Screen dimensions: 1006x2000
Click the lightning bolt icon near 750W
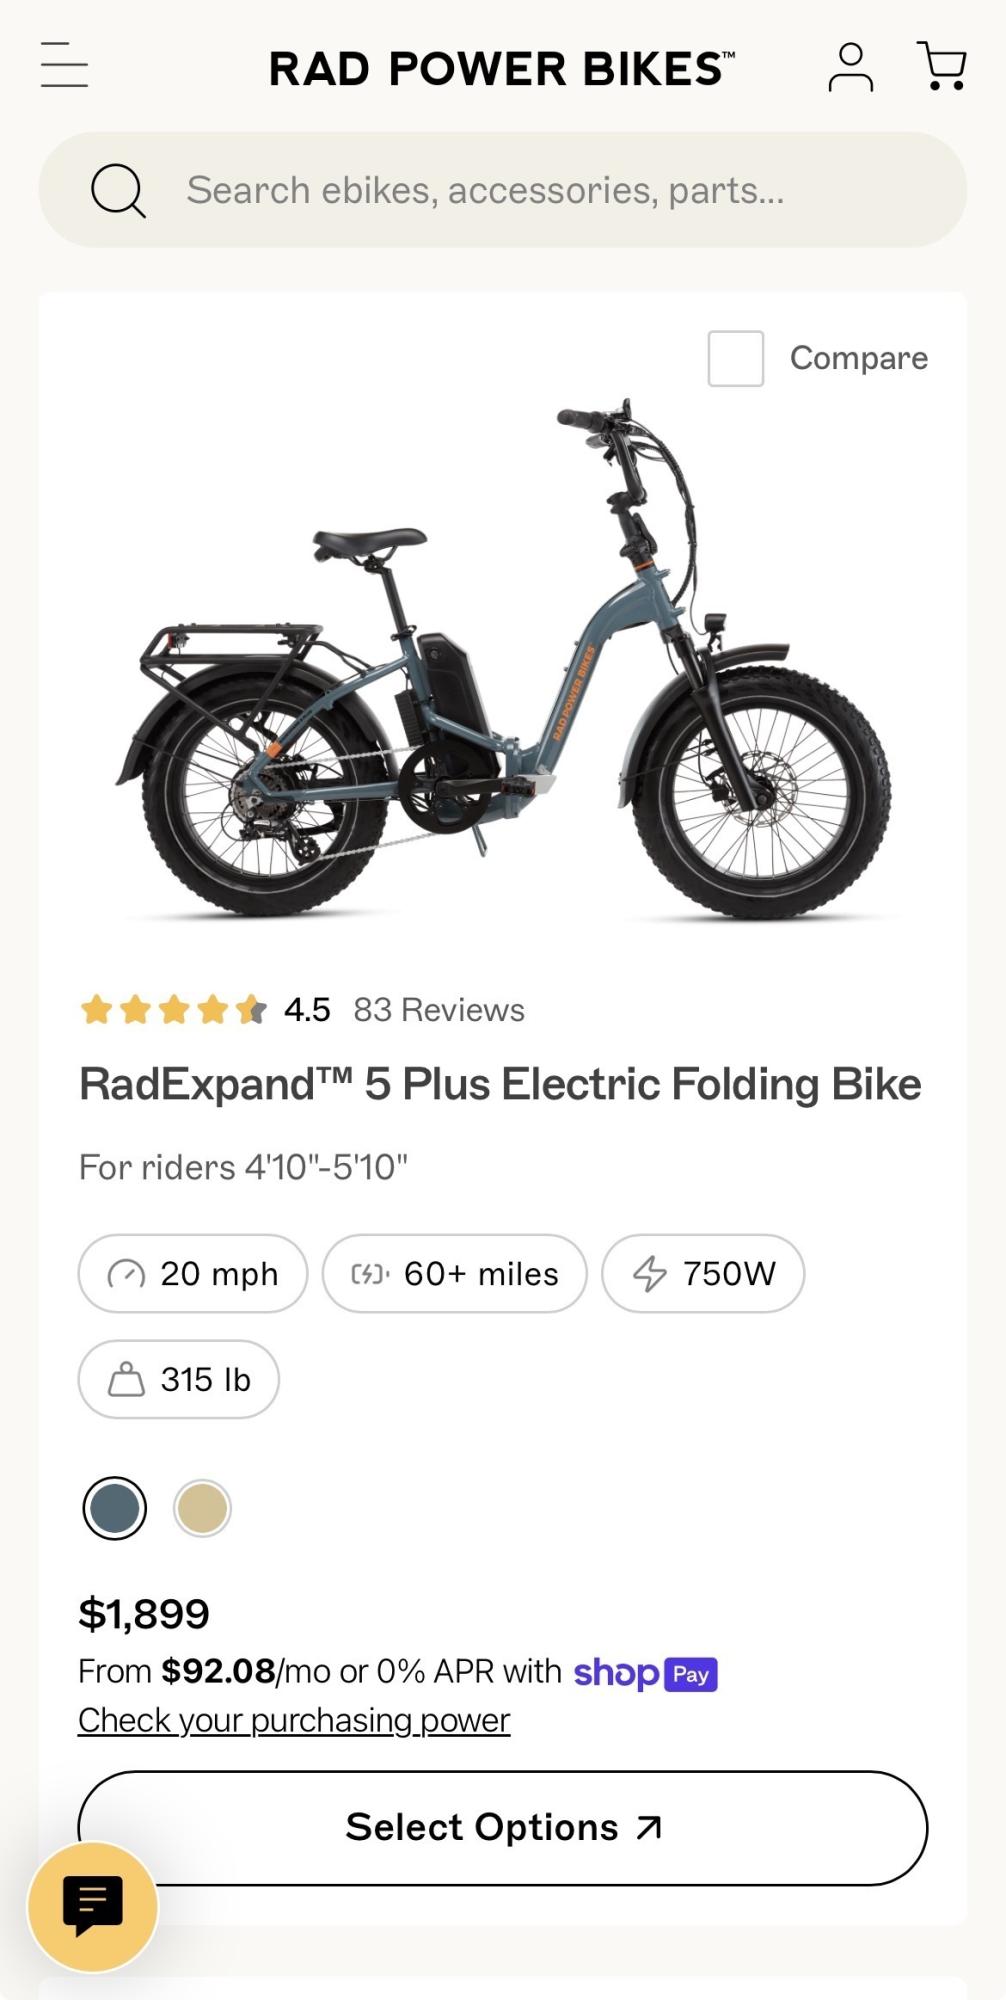pyautogui.click(x=651, y=1273)
